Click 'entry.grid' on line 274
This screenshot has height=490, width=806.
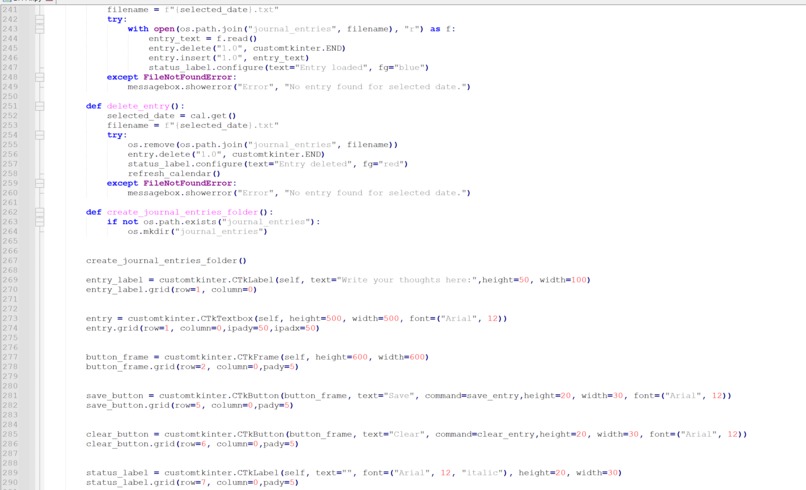click(x=112, y=329)
